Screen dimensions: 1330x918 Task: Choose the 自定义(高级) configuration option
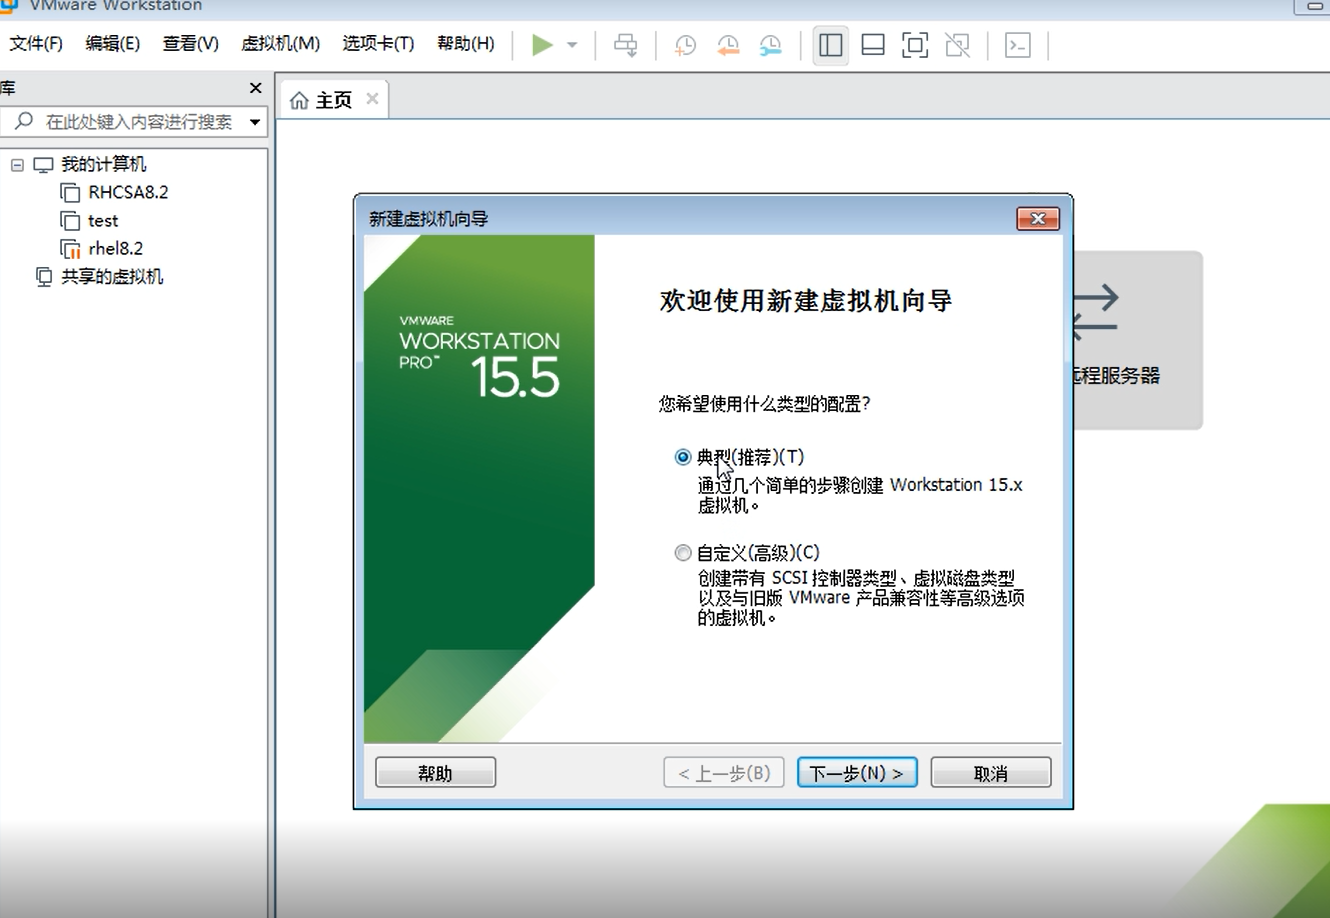coord(683,552)
